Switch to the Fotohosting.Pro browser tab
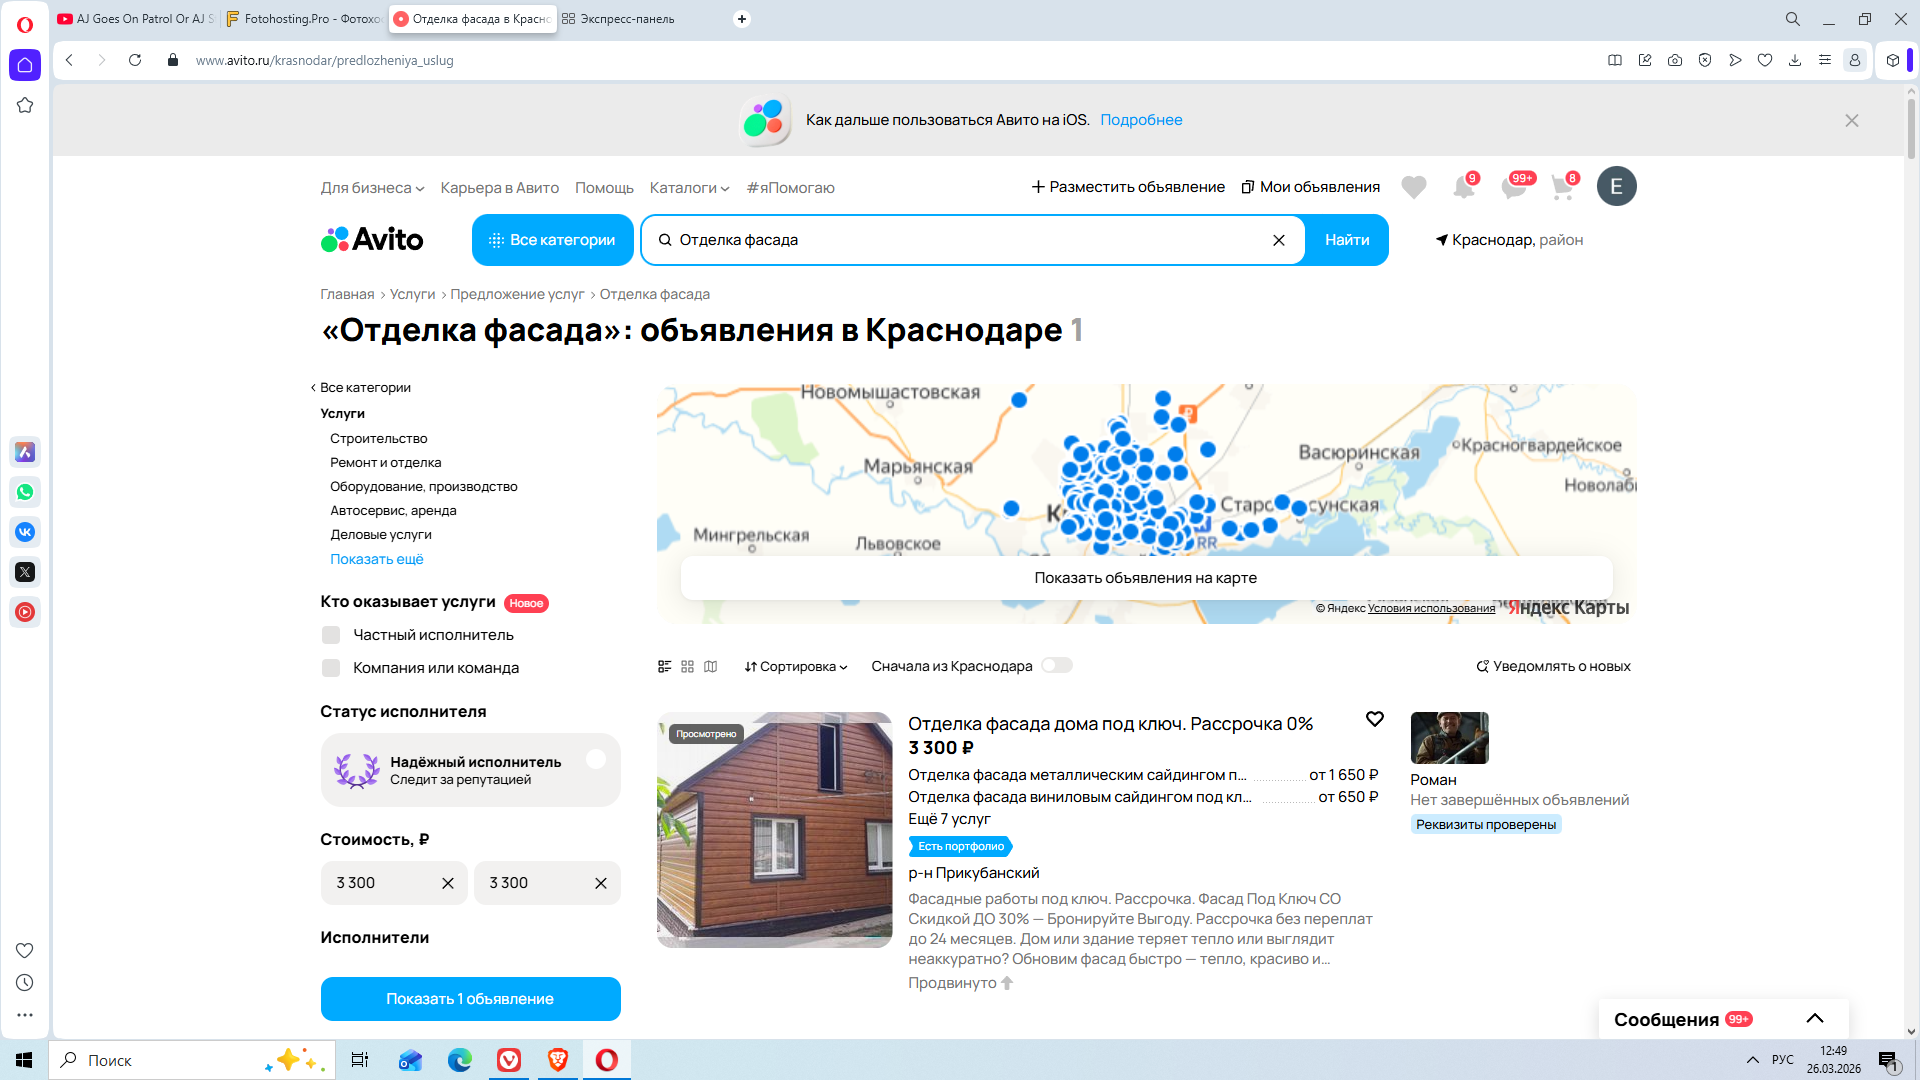Image resolution: width=1920 pixels, height=1080 pixels. [x=304, y=19]
